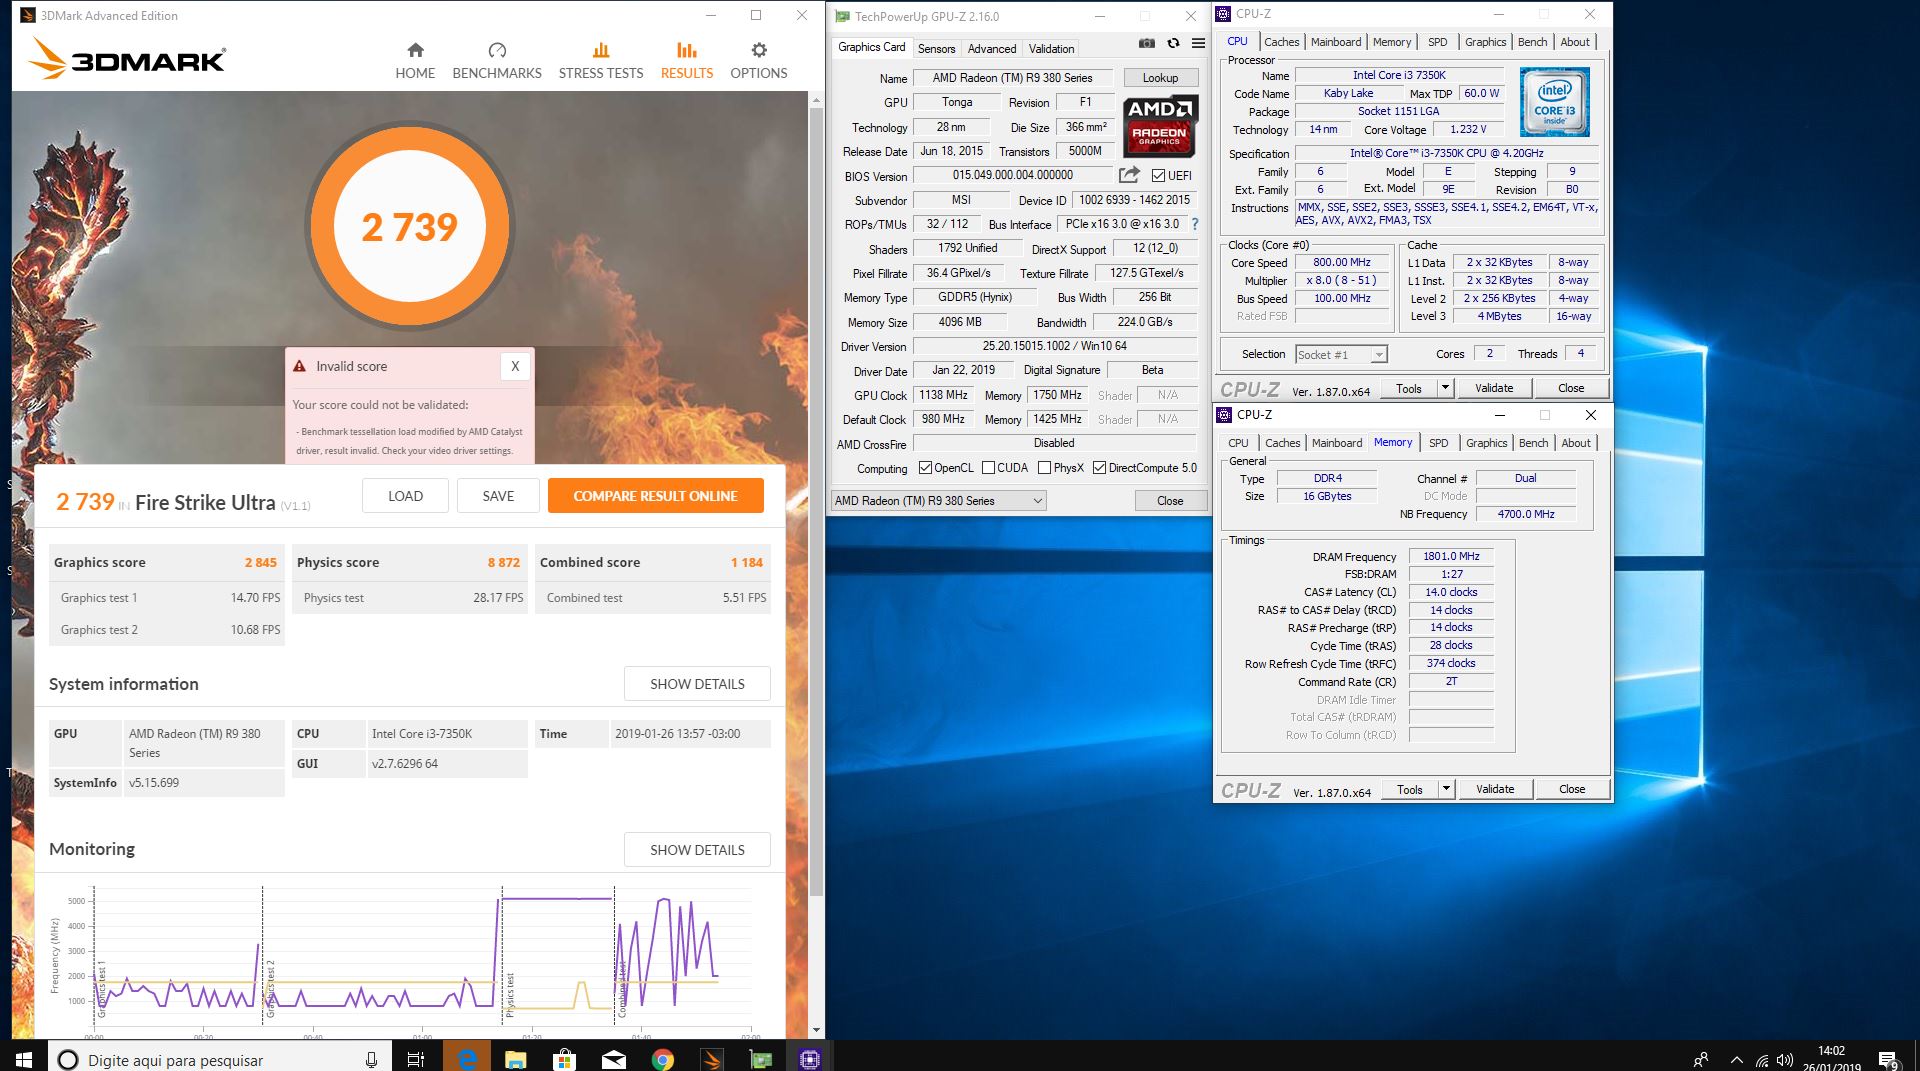Open Task View from the taskbar
The height and width of the screenshot is (1071, 1920).
click(416, 1059)
